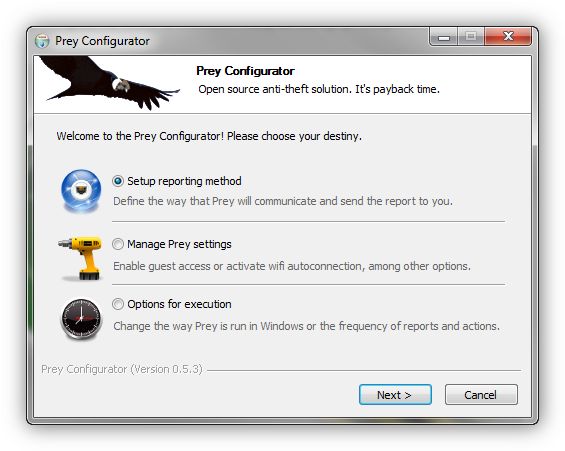This screenshot has width=565, height=451.
Task: Click the 'Change the way Prey is run' description
Action: 307,326
